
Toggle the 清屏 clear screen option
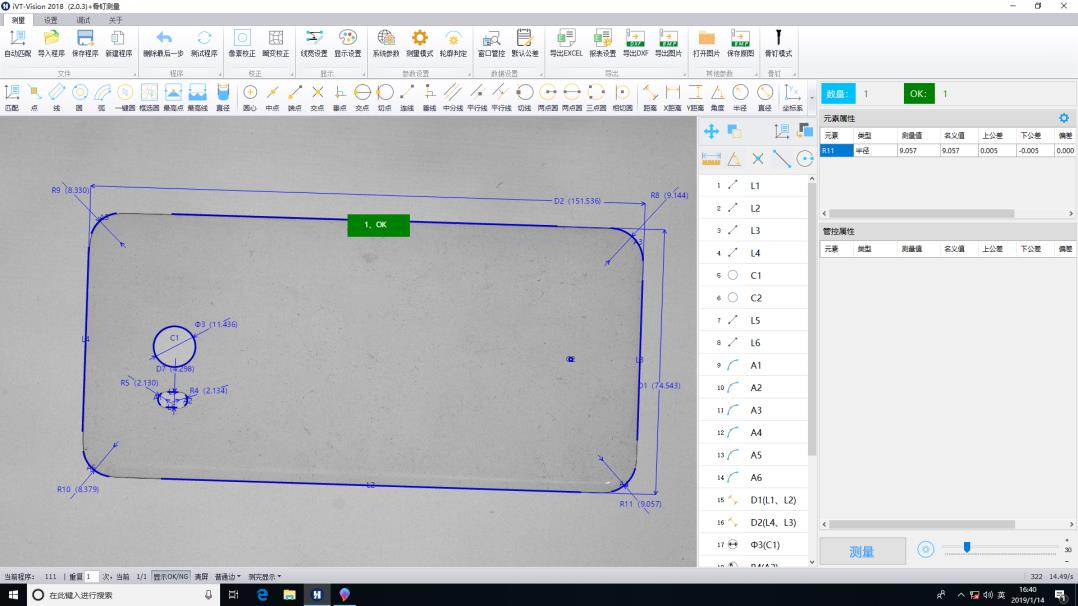click(x=201, y=577)
